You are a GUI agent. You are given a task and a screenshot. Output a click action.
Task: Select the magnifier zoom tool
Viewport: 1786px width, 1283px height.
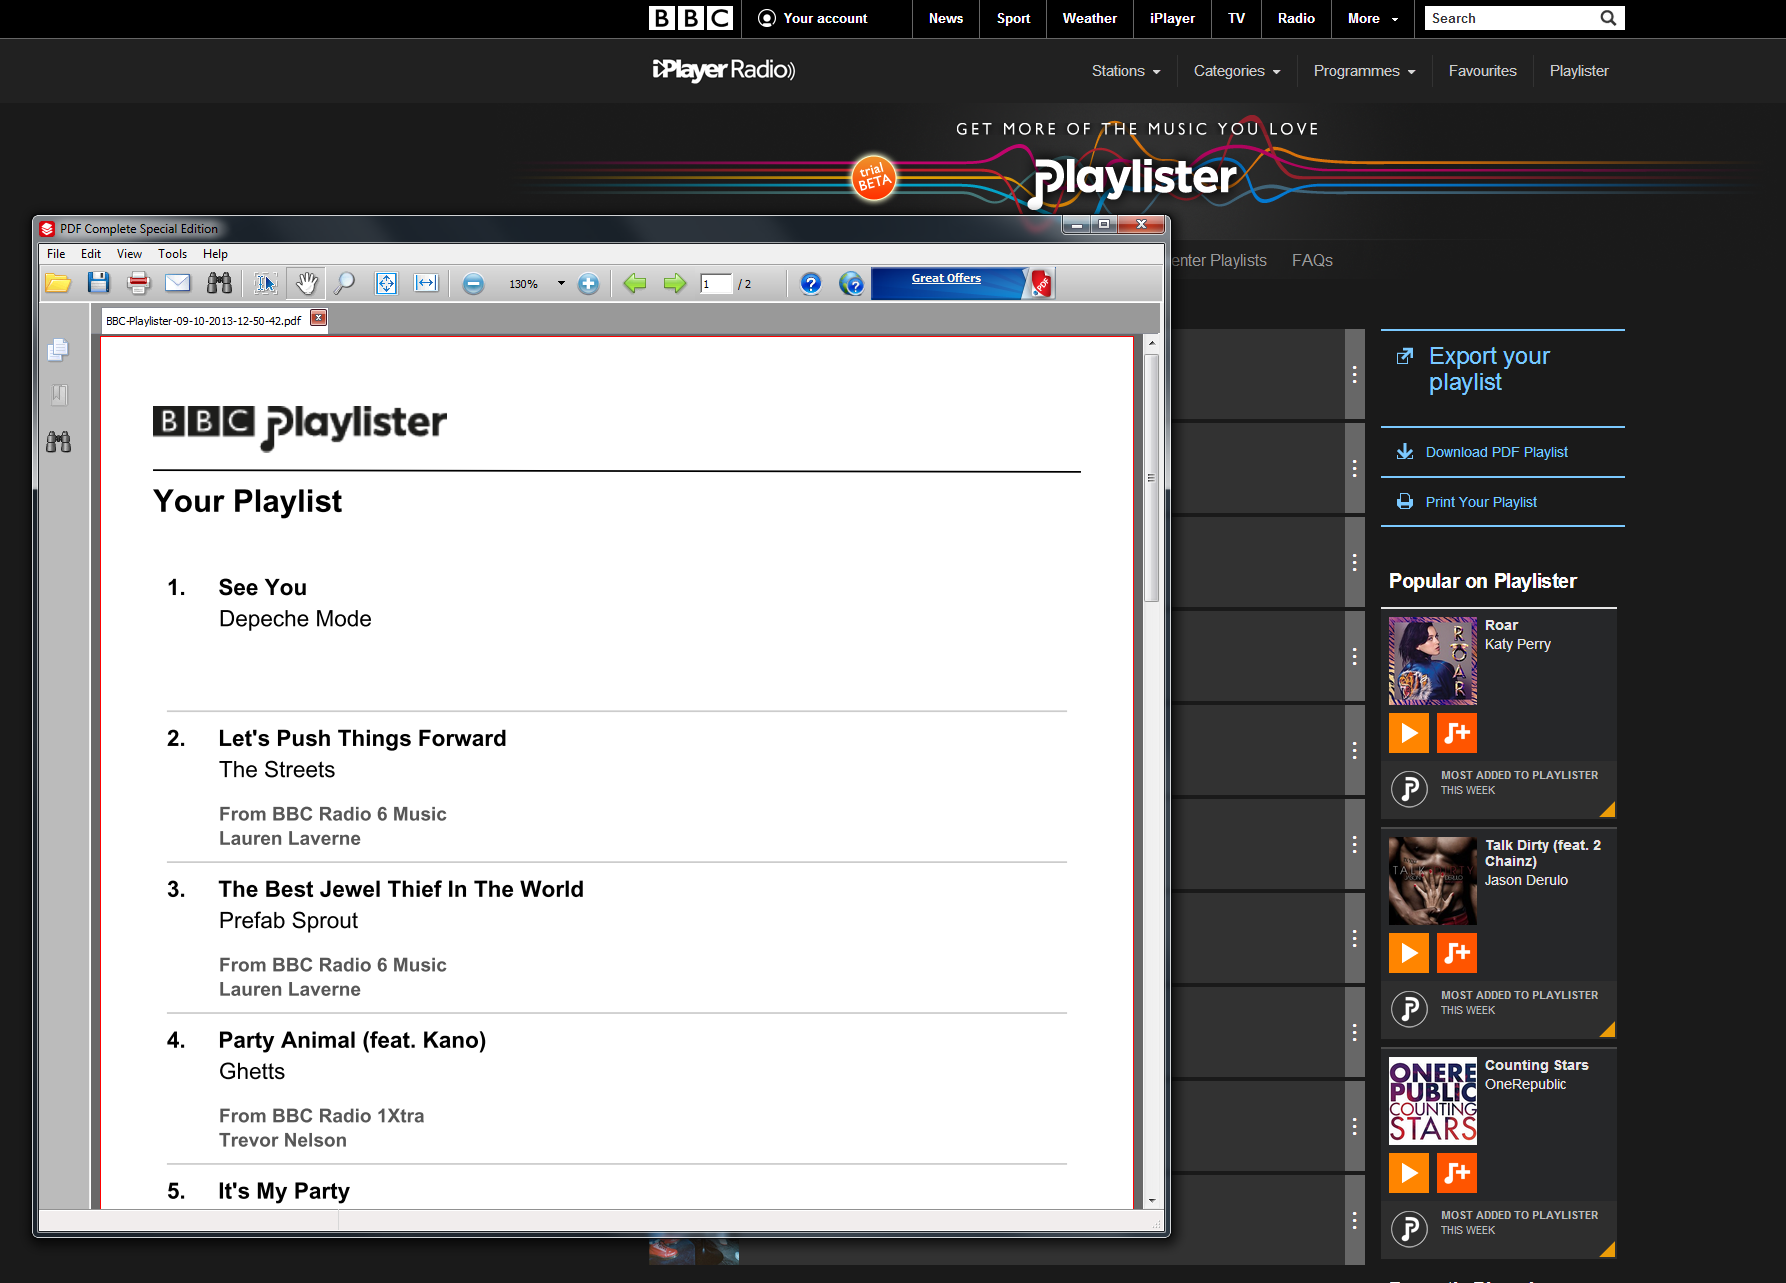(344, 284)
